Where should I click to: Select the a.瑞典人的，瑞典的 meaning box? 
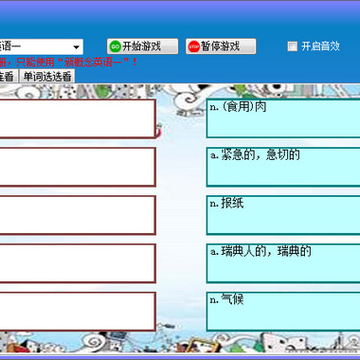coord(283,263)
